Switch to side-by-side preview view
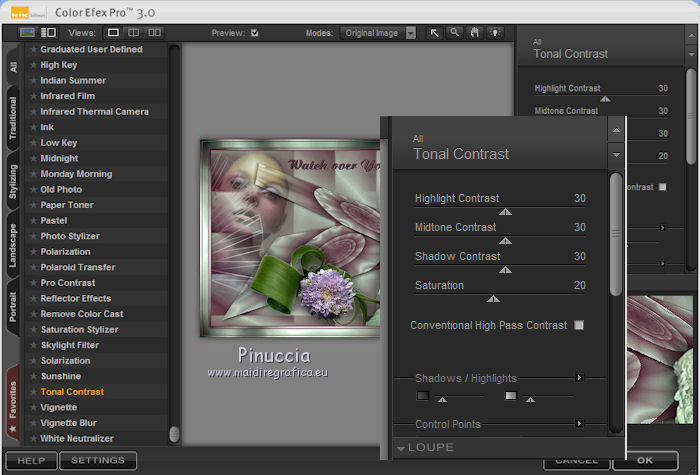 pyautogui.click(x=155, y=33)
